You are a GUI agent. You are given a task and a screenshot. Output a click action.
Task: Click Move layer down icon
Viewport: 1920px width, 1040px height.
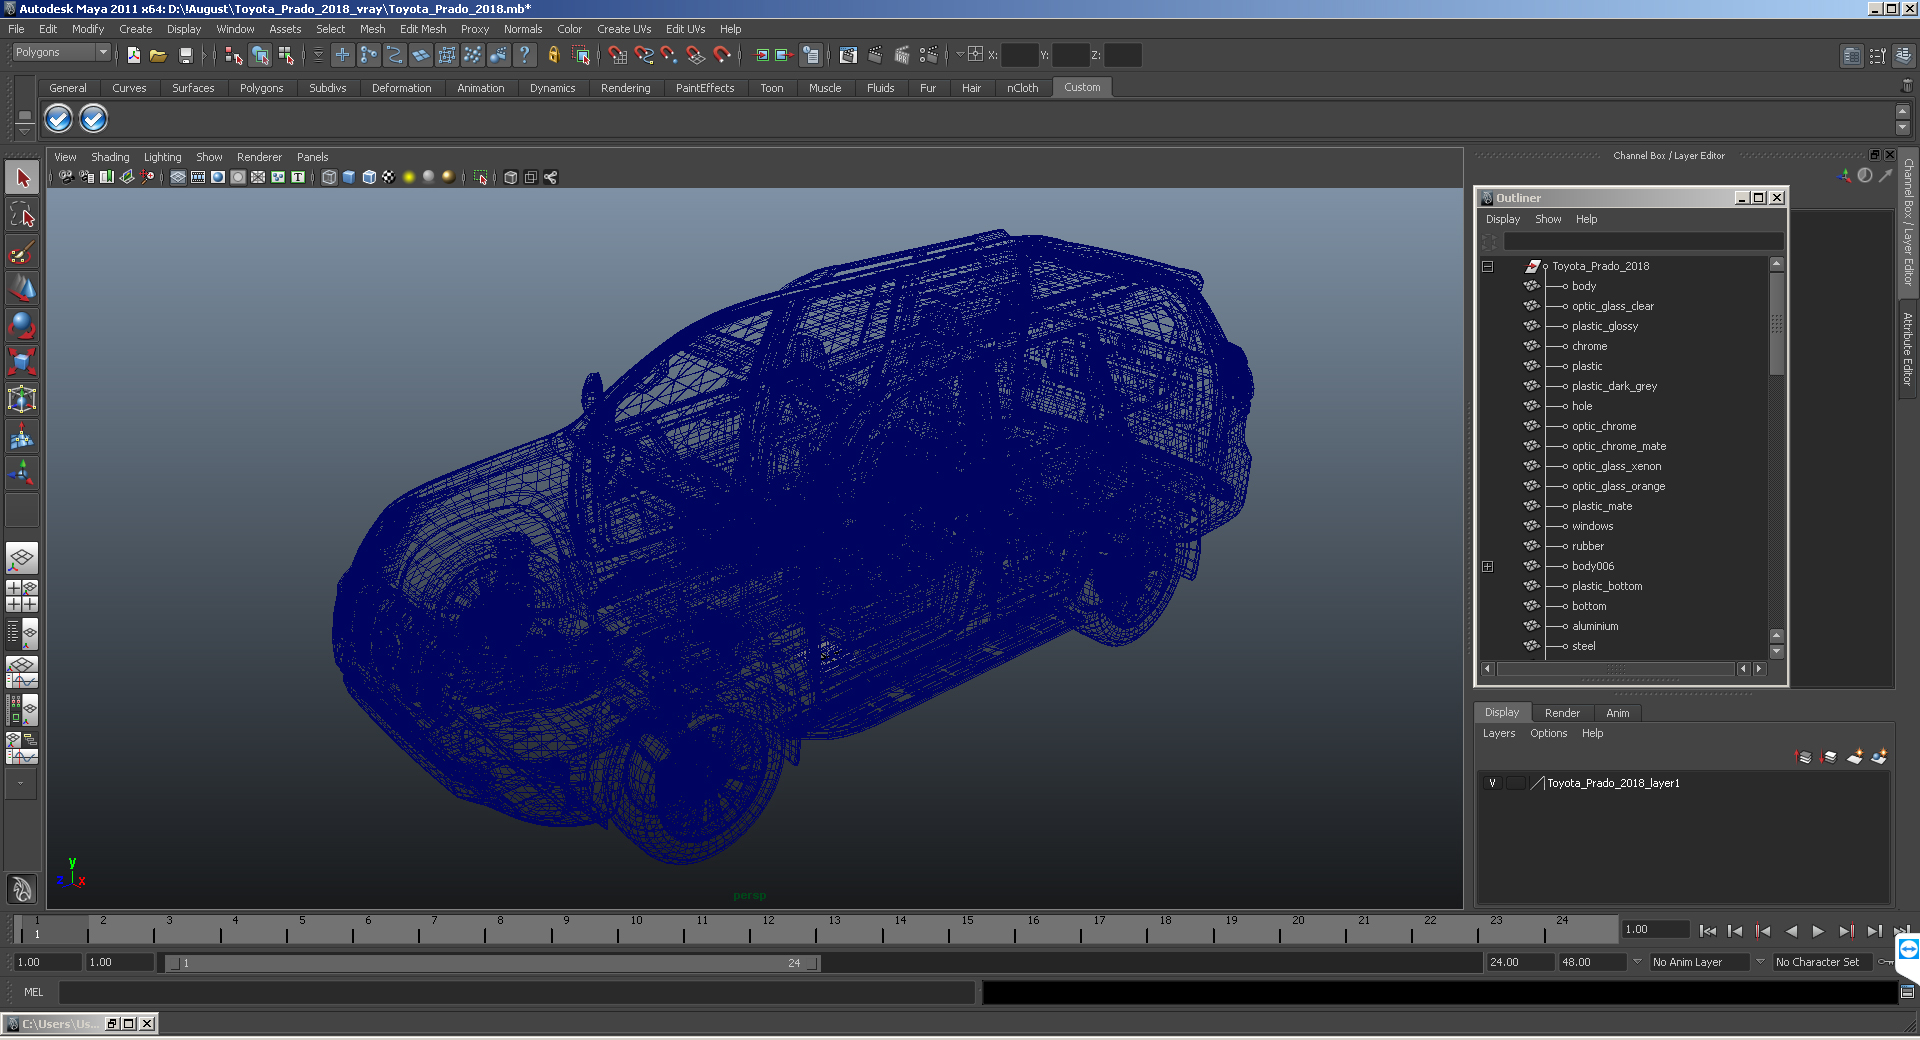[1829, 757]
